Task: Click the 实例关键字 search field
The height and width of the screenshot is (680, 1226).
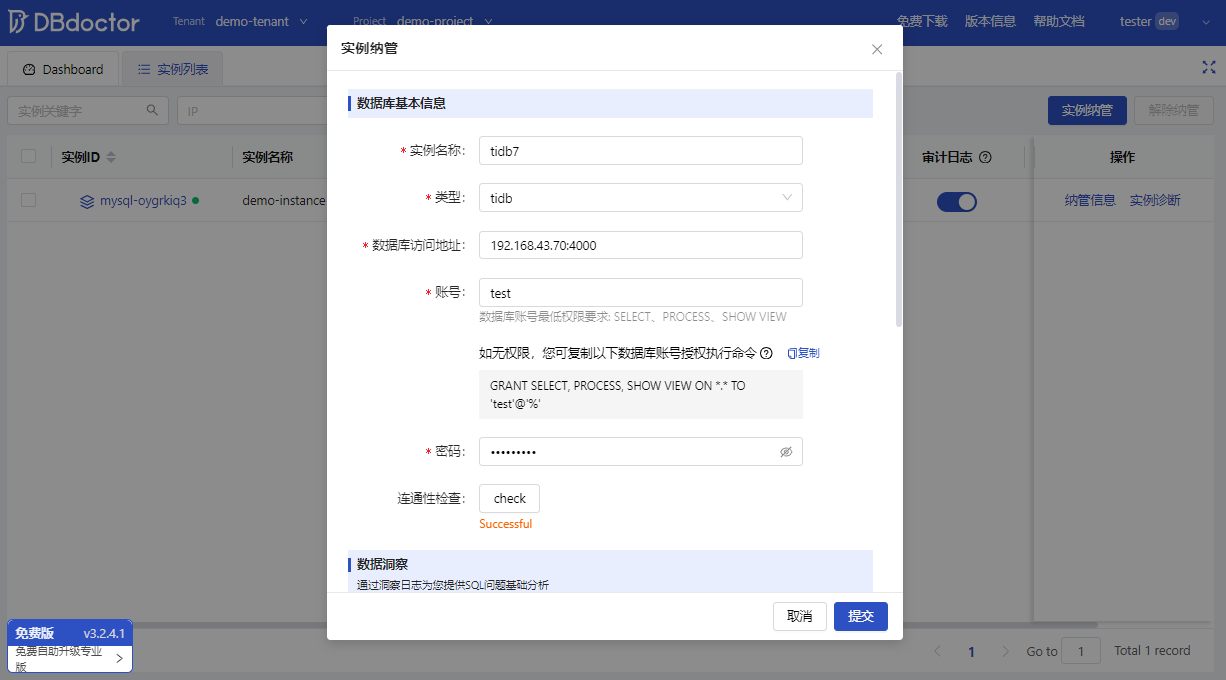Action: [88, 110]
